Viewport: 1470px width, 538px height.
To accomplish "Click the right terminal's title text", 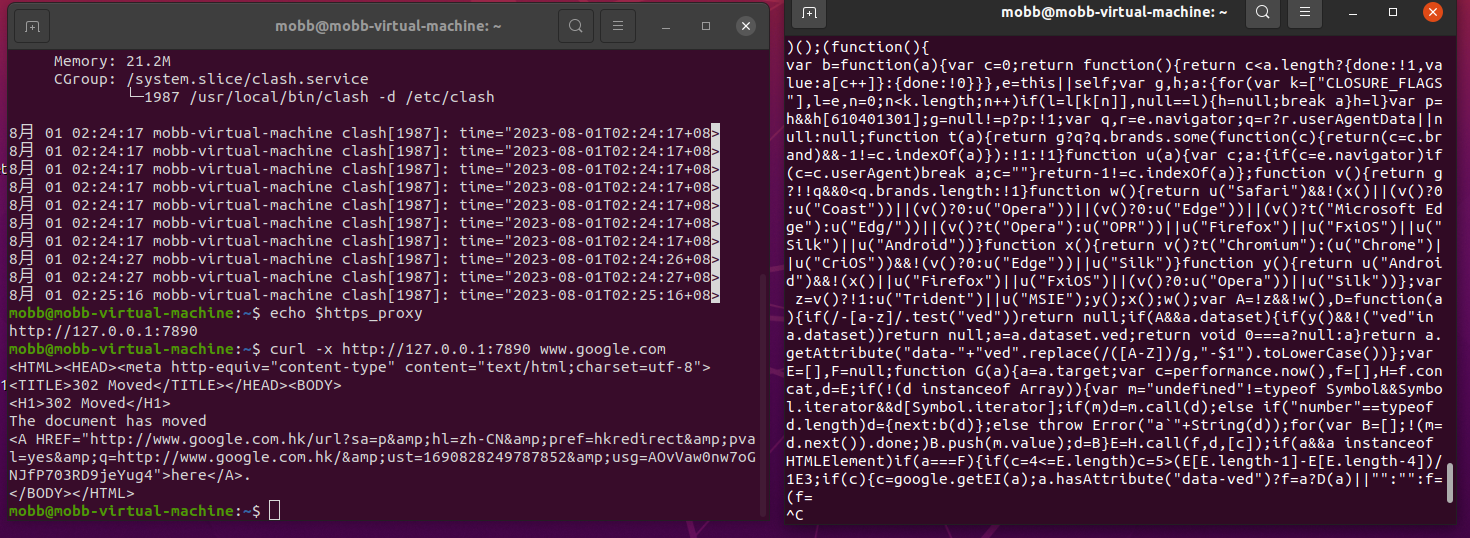I will pos(1123,12).
